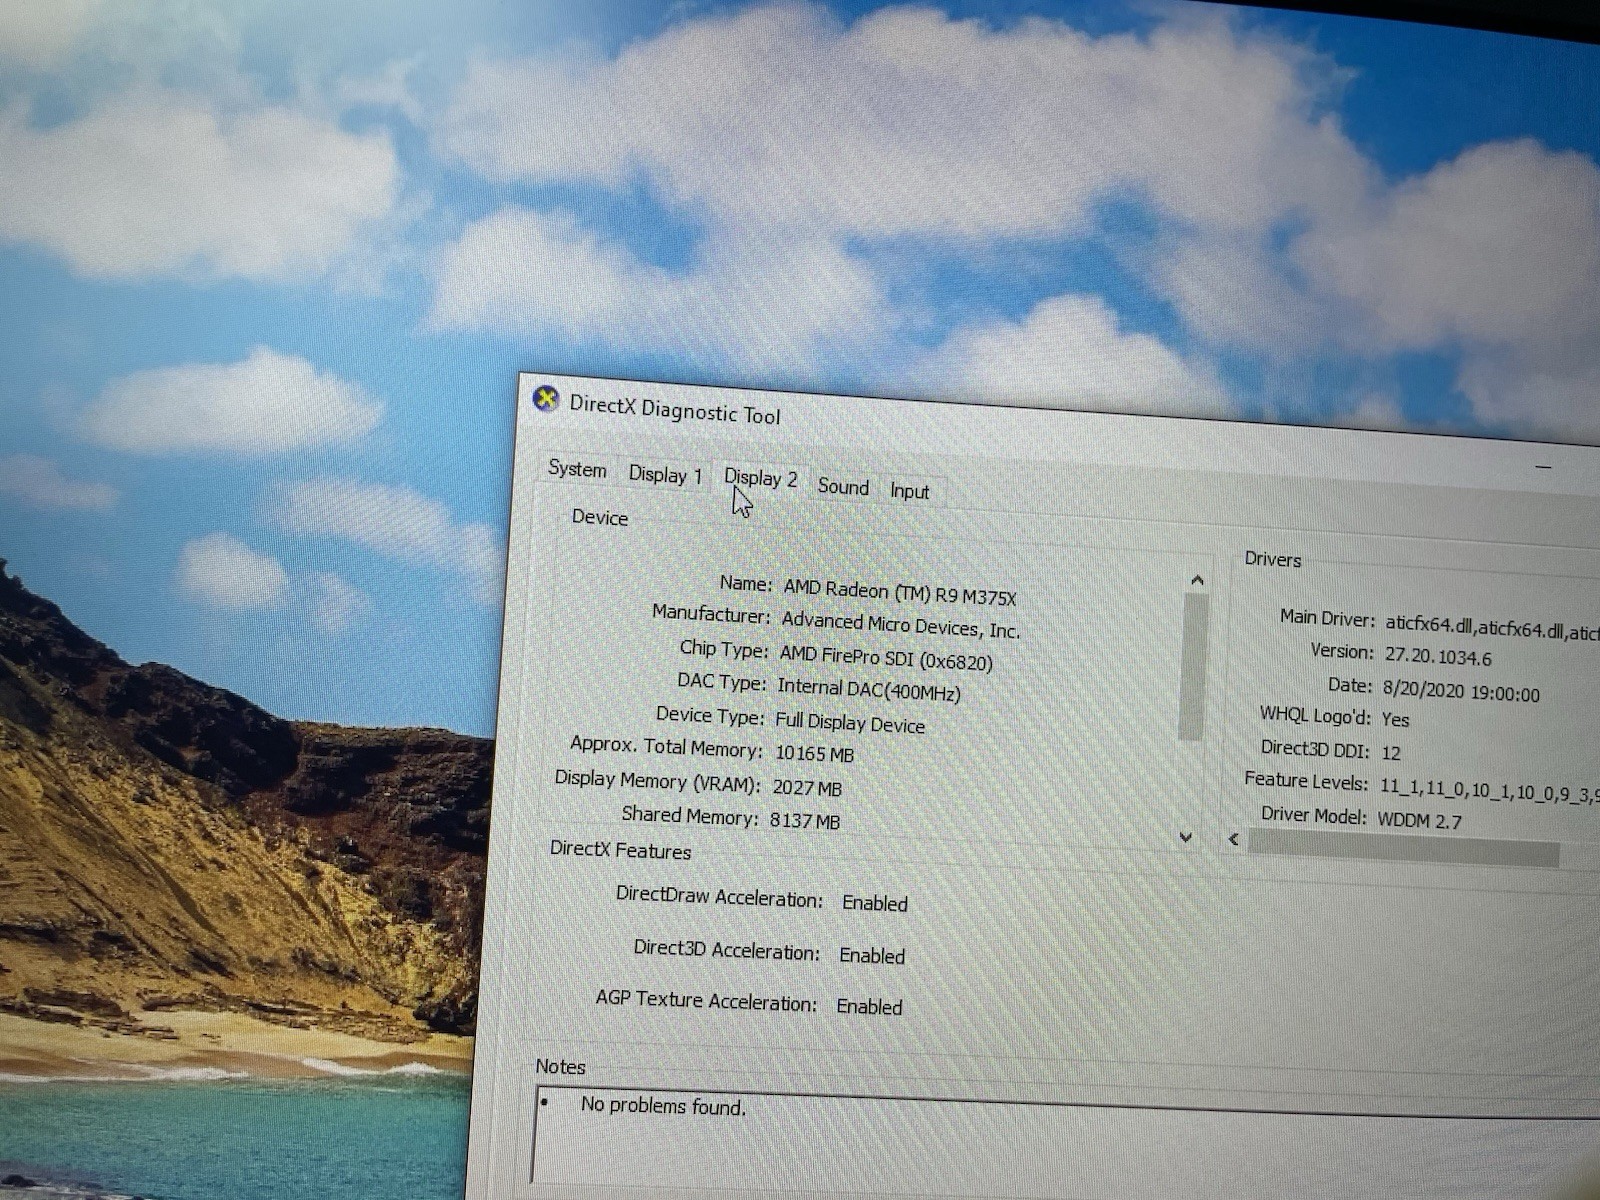Click the WHQL Logo'd value 'Yes'

pos(1395,719)
